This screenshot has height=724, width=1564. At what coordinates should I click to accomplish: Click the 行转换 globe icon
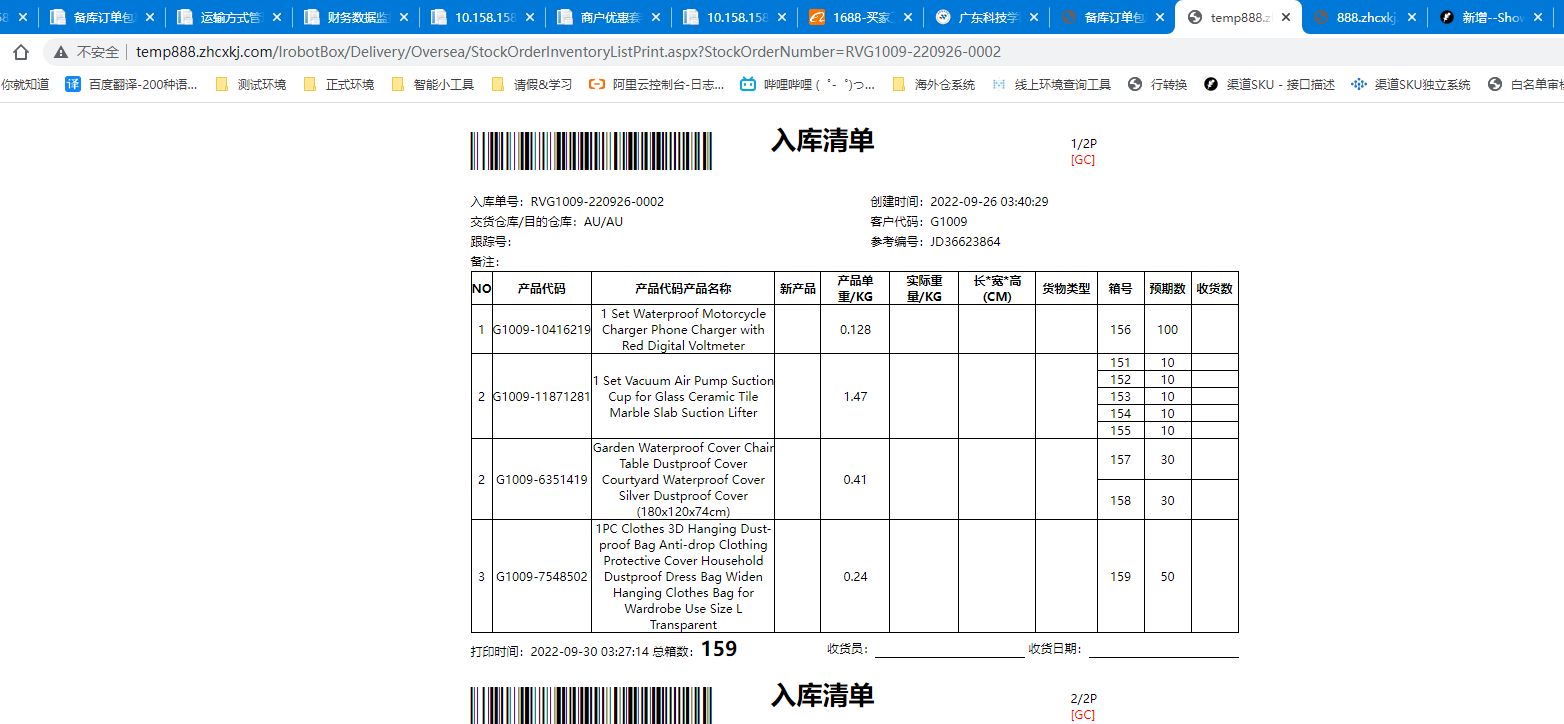(1135, 84)
